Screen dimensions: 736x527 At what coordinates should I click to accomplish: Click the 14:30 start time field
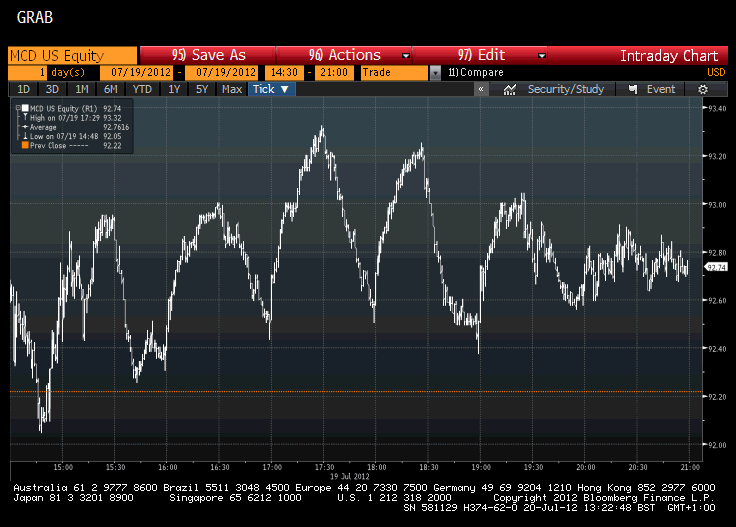tap(284, 73)
